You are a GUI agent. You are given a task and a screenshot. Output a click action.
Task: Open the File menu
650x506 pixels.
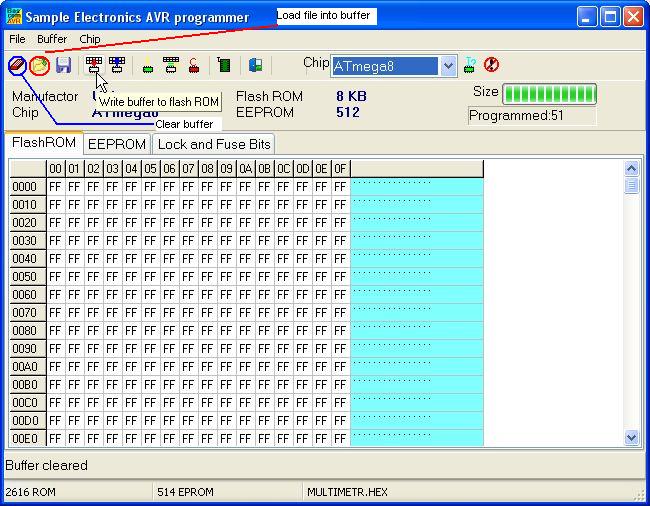click(17, 39)
